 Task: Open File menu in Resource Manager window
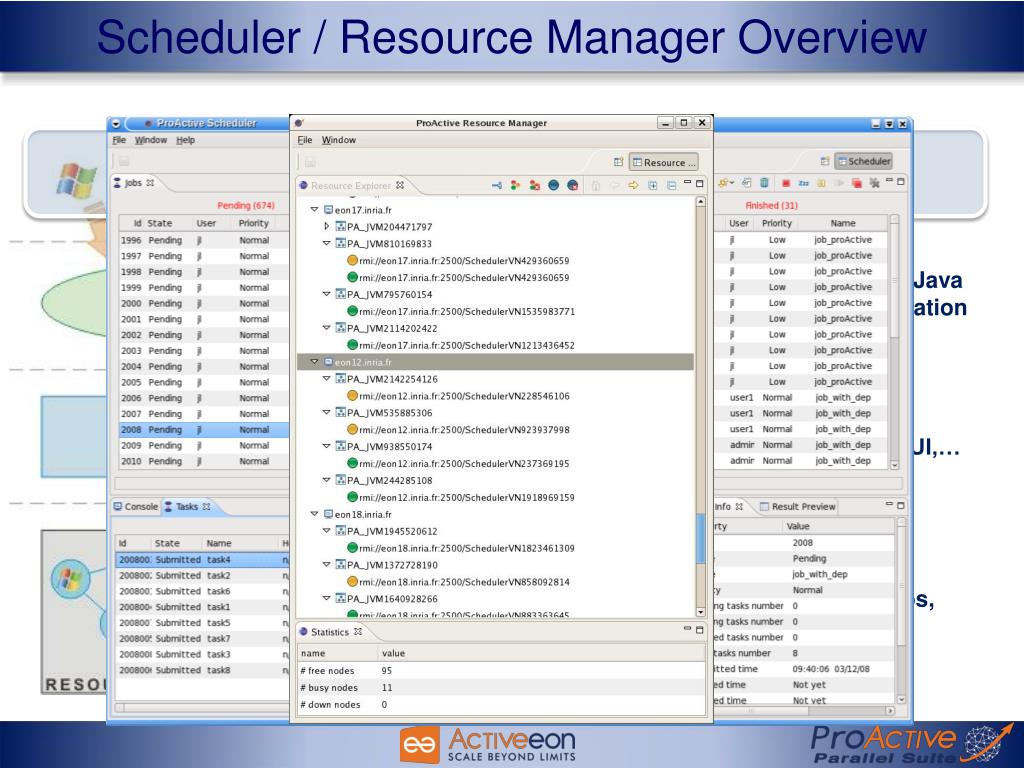pyautogui.click(x=305, y=140)
